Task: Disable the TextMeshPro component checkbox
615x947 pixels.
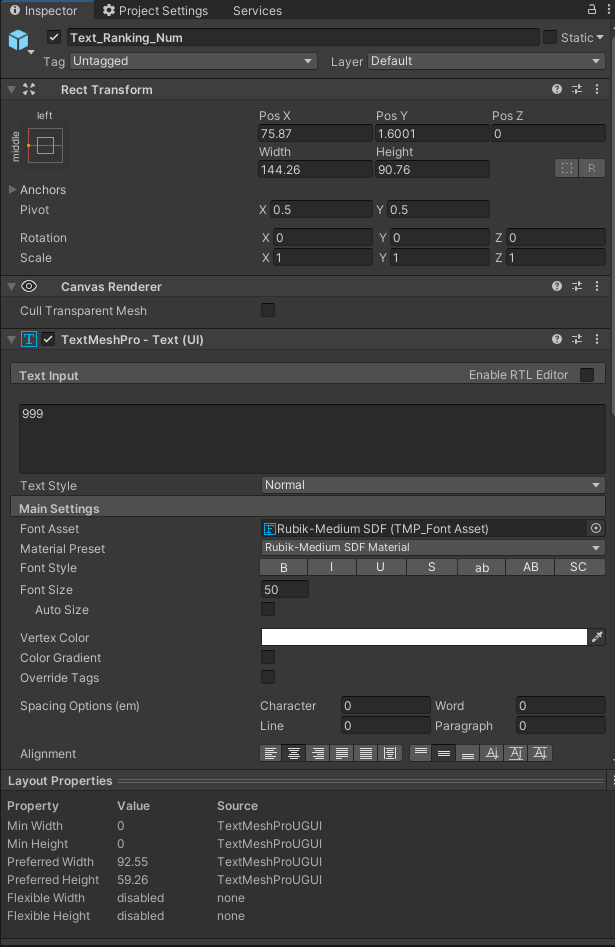Action: pyautogui.click(x=48, y=339)
